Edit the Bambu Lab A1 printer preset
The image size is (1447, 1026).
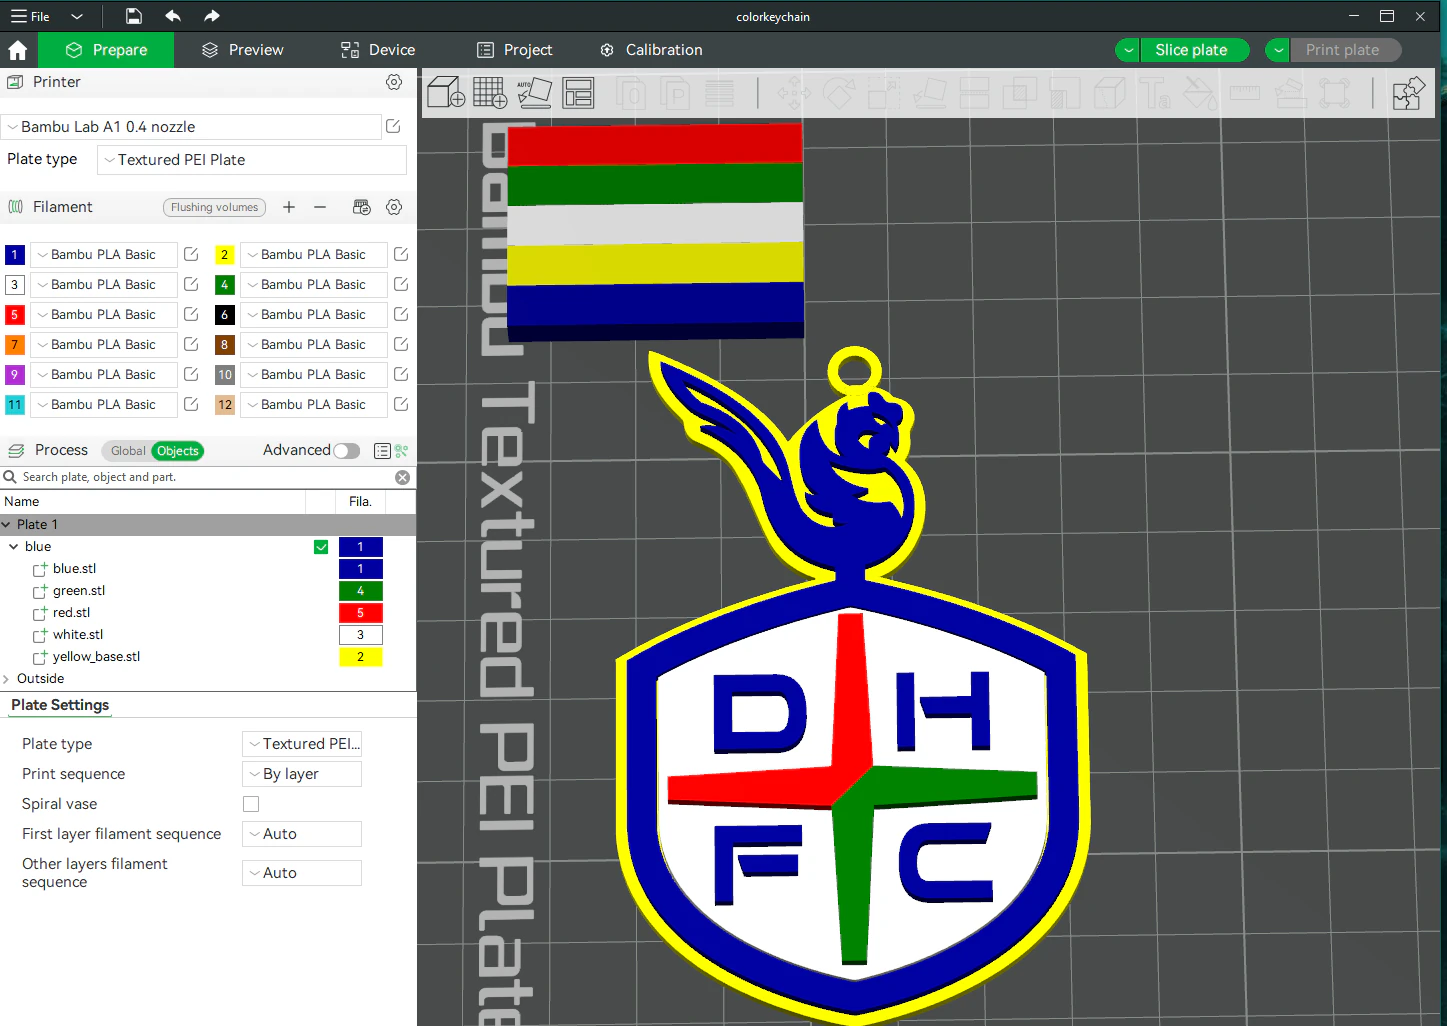point(393,126)
